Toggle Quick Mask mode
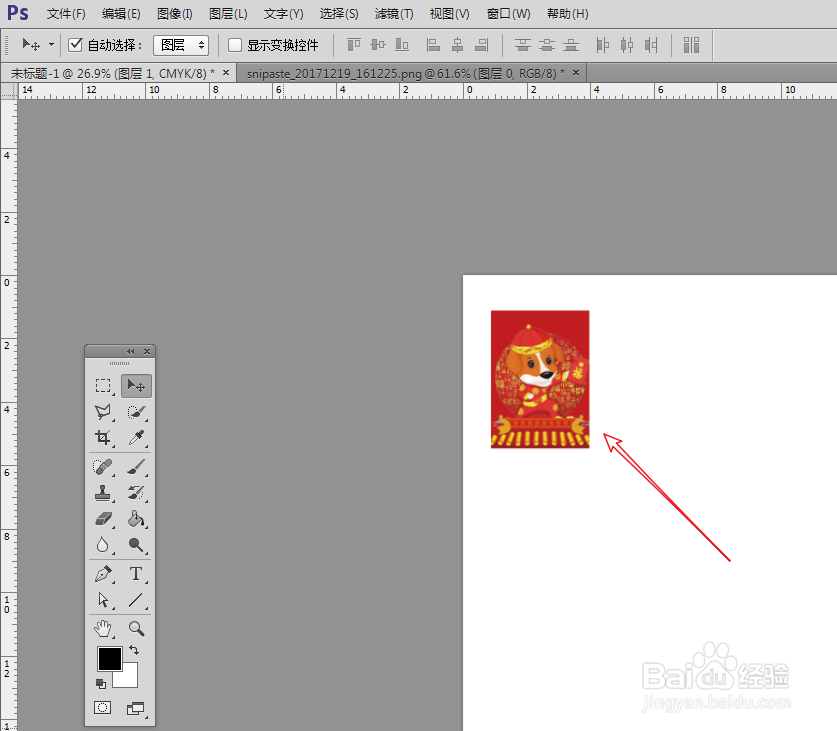This screenshot has width=837, height=731. (102, 708)
